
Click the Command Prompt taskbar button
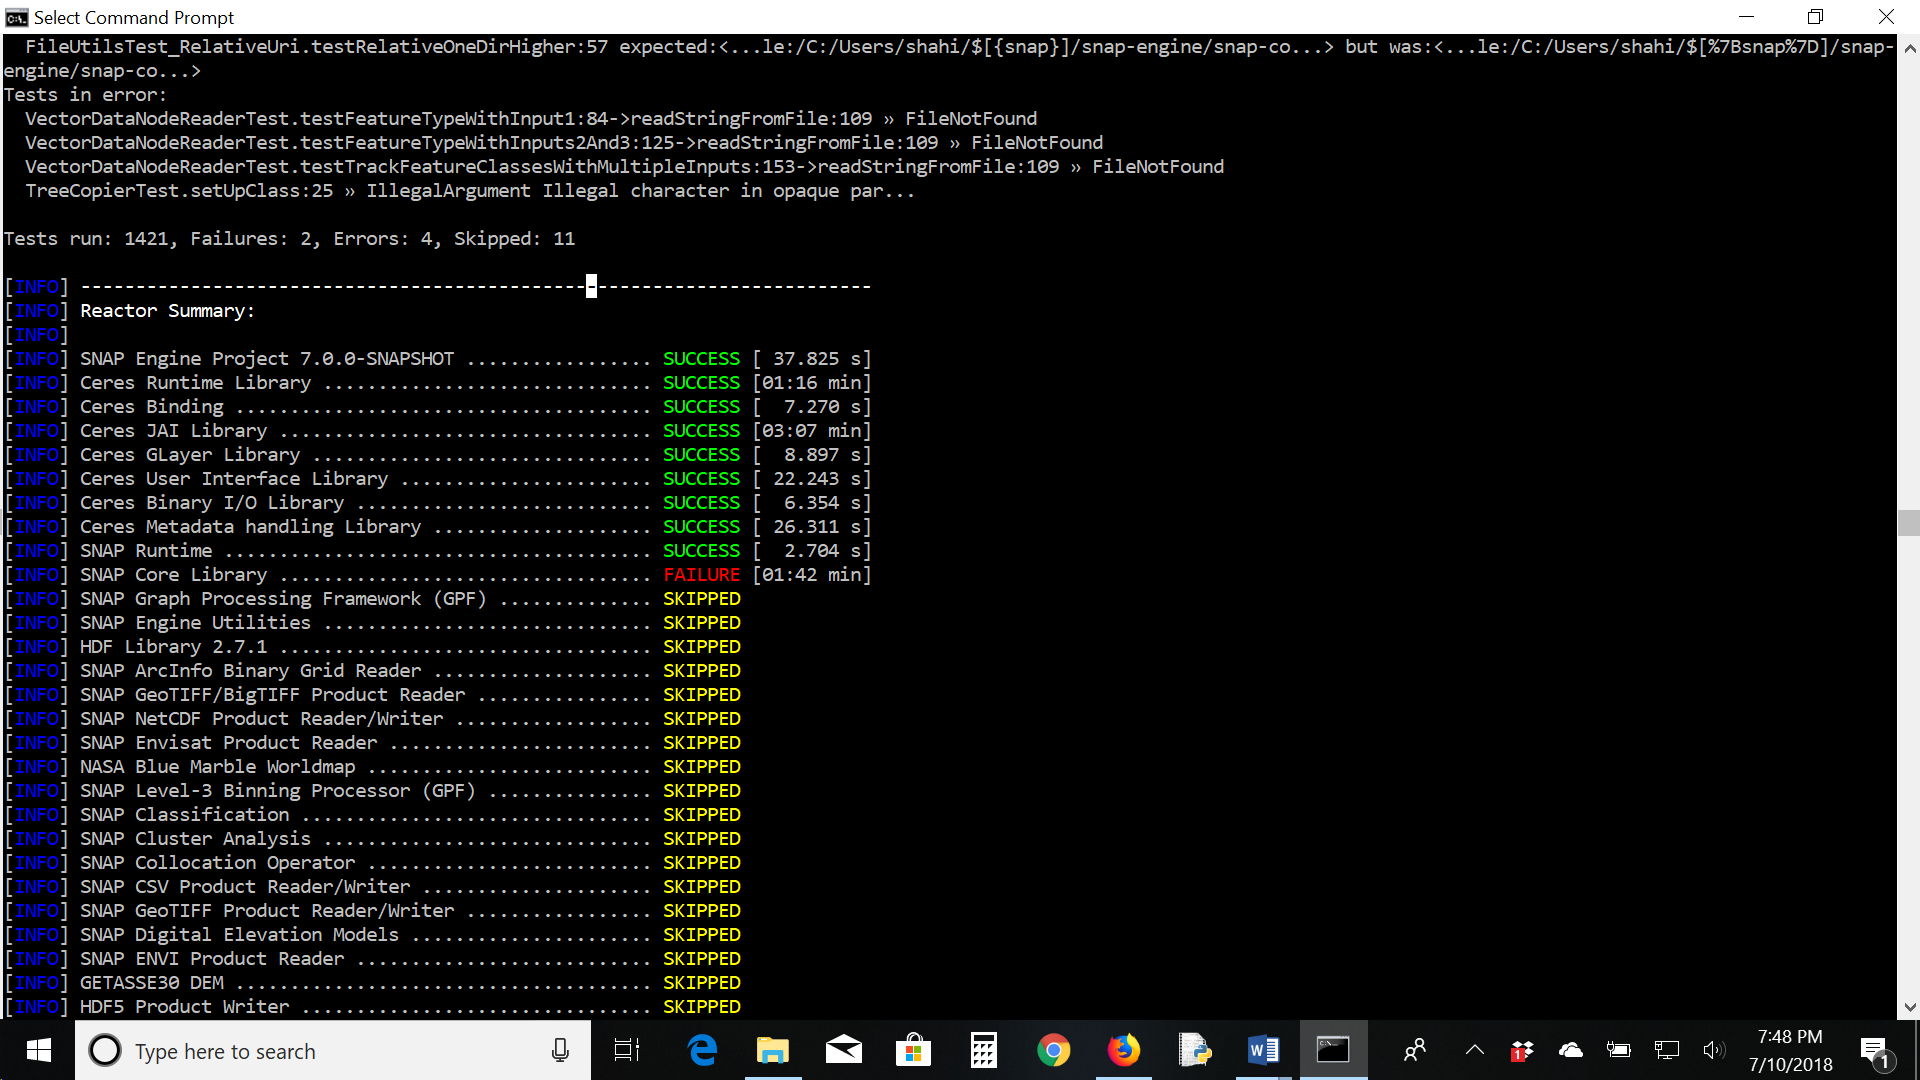1333,1050
